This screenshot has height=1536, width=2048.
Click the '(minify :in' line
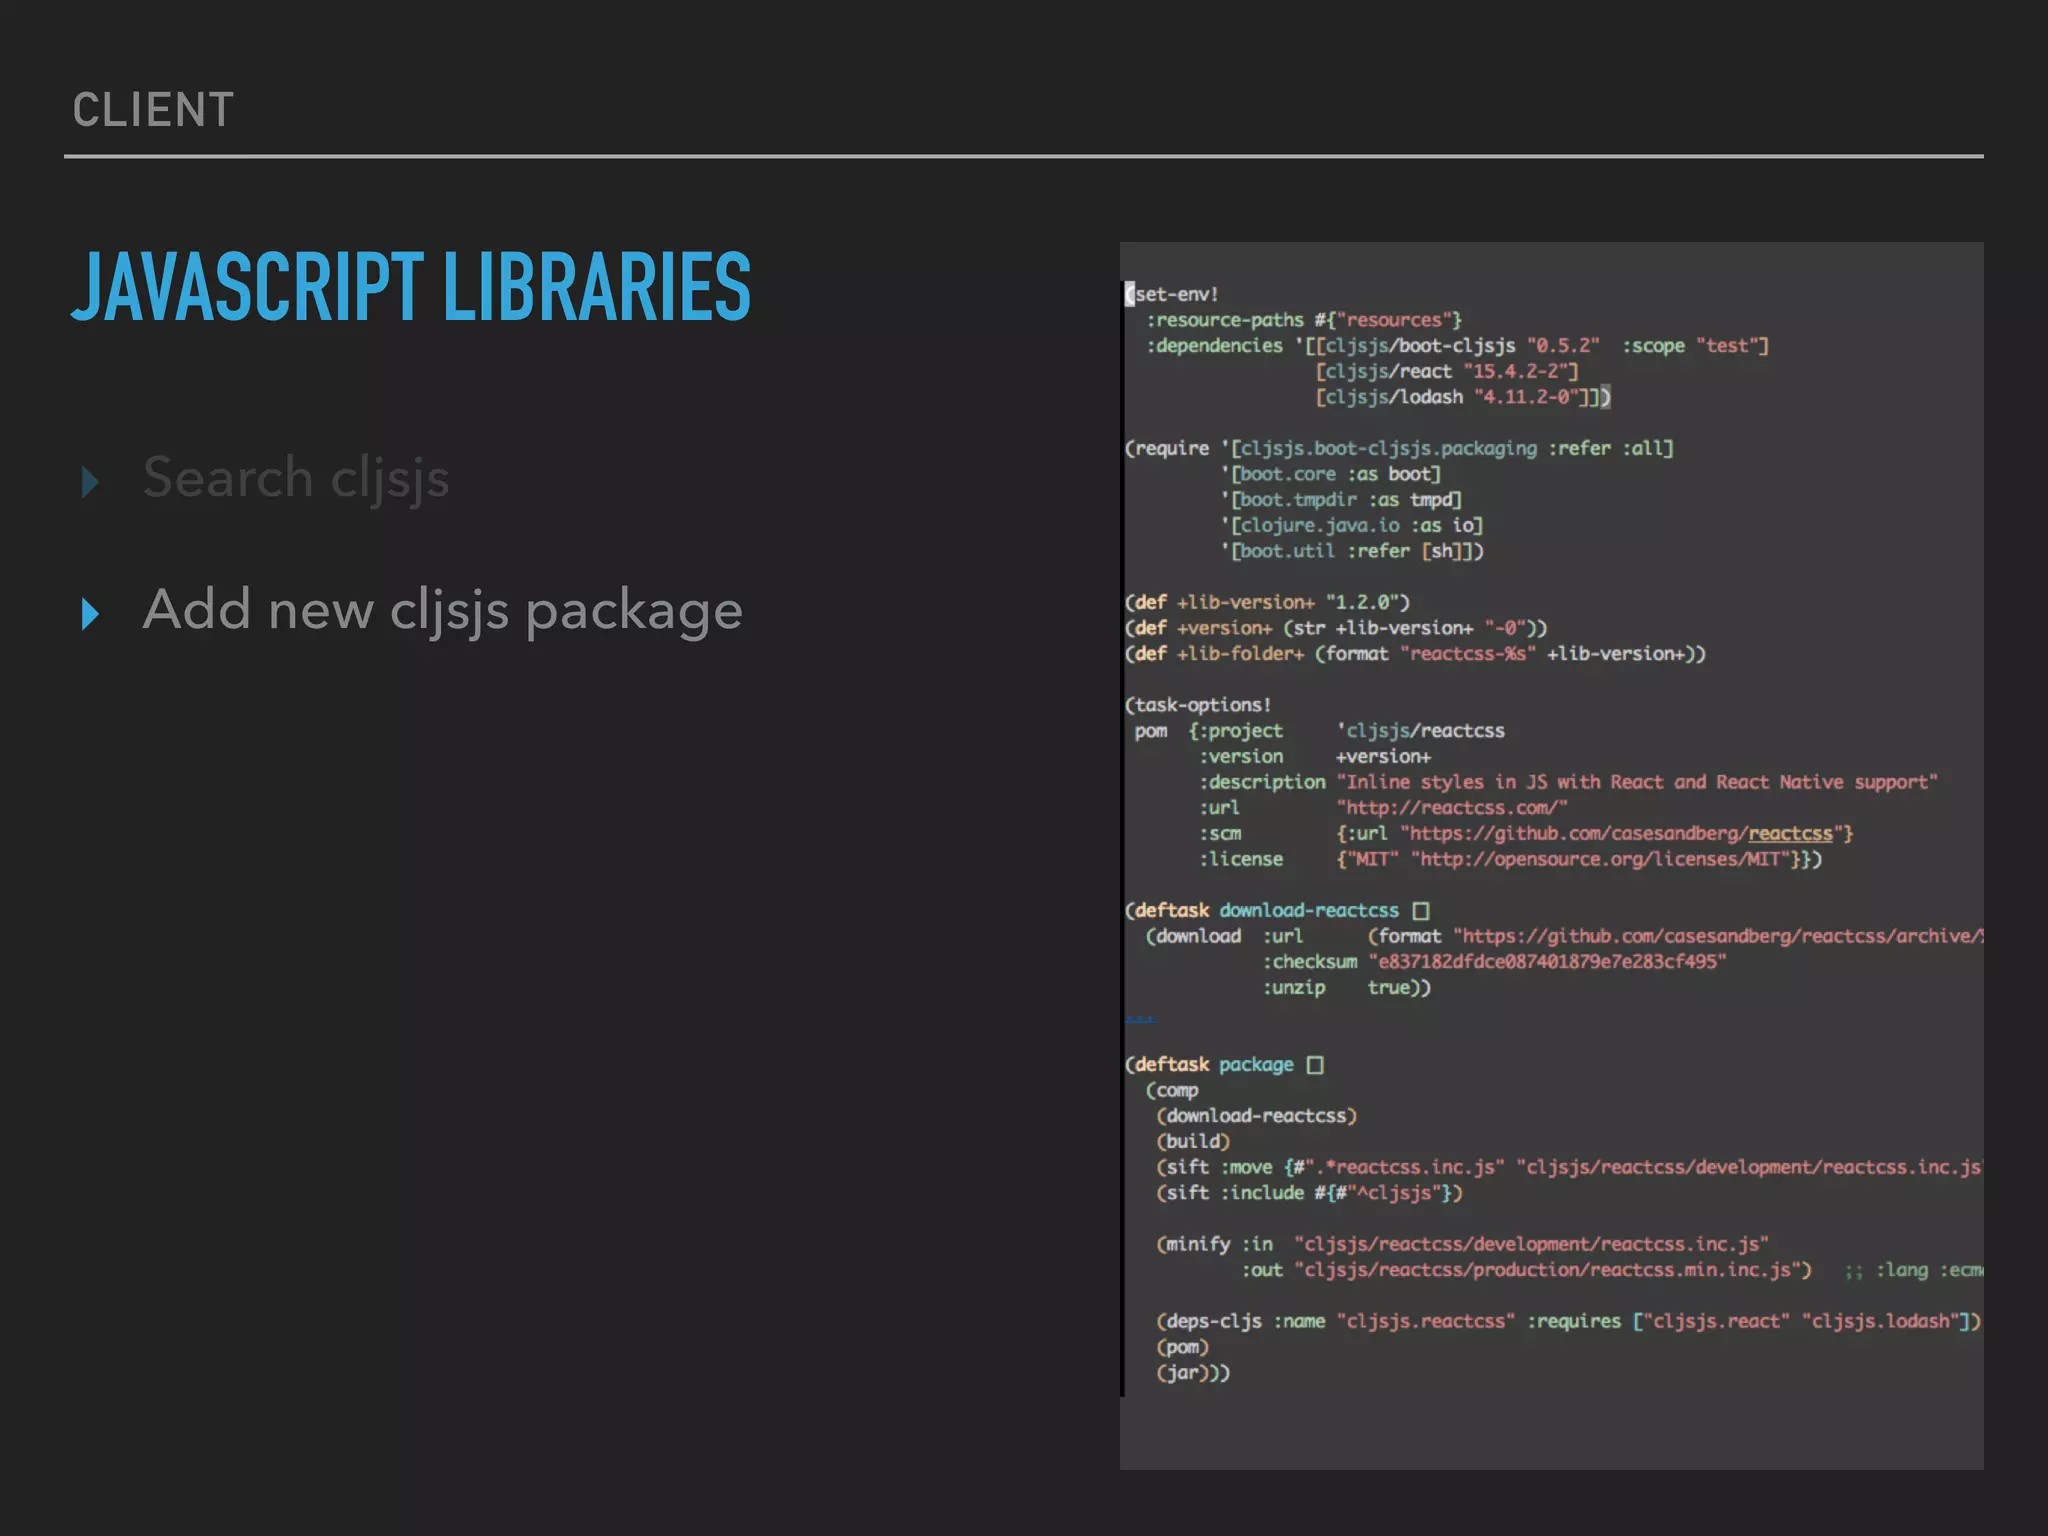[x=1463, y=1245]
